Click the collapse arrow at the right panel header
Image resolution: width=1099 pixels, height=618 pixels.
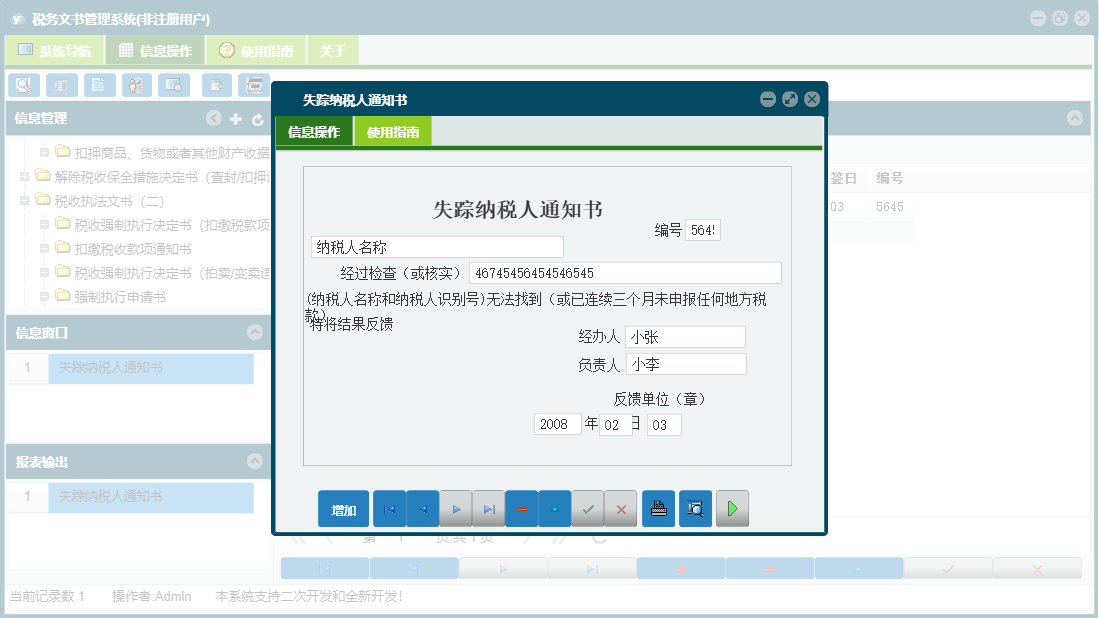[x=1074, y=118]
